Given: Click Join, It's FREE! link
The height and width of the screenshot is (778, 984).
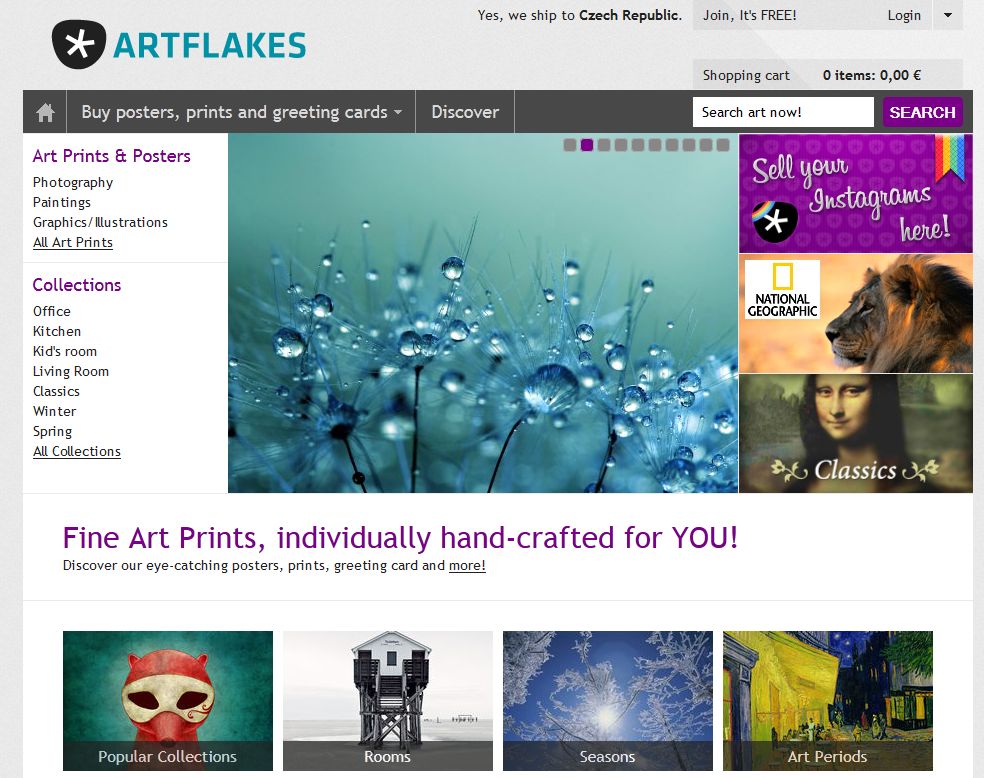Looking at the screenshot, I should pos(750,15).
